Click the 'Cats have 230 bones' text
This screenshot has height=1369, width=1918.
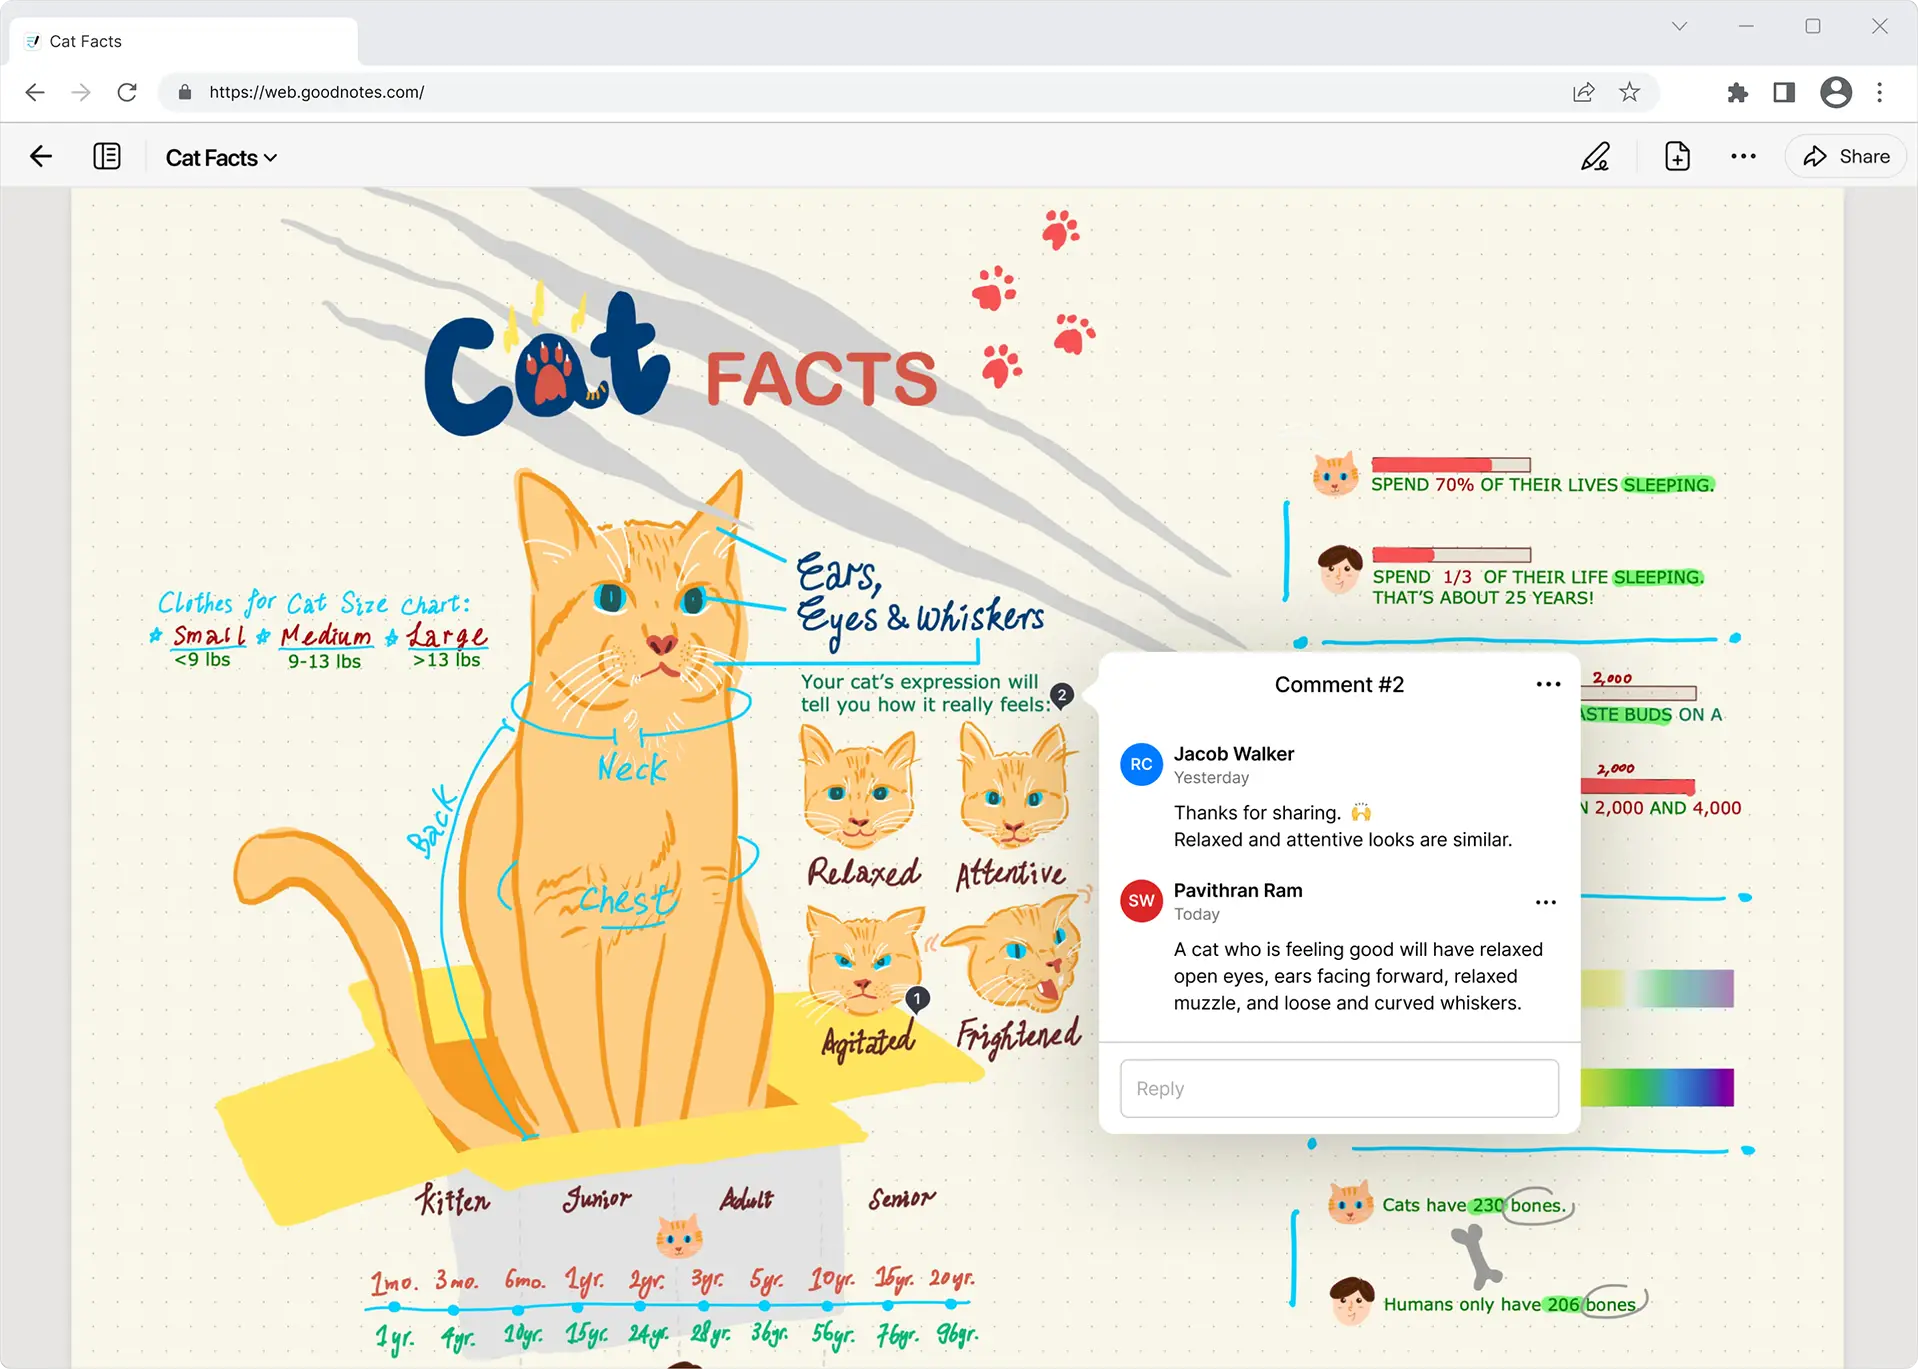[x=1474, y=1205]
